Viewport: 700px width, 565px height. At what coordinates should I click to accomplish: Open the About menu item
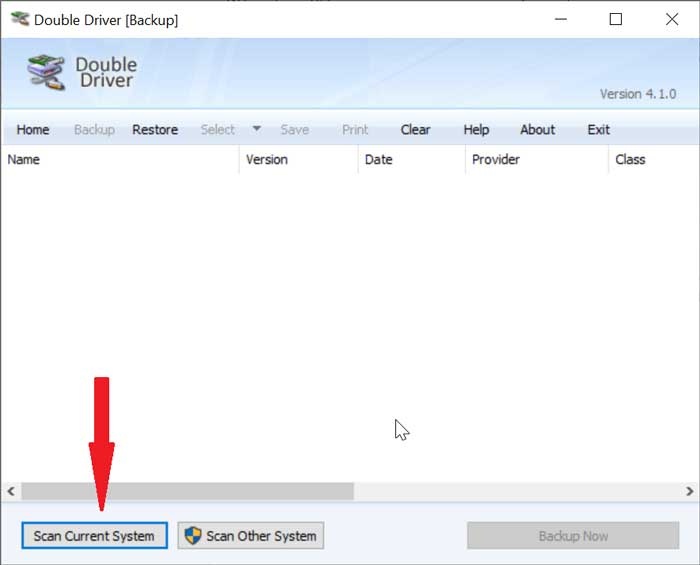(x=538, y=129)
